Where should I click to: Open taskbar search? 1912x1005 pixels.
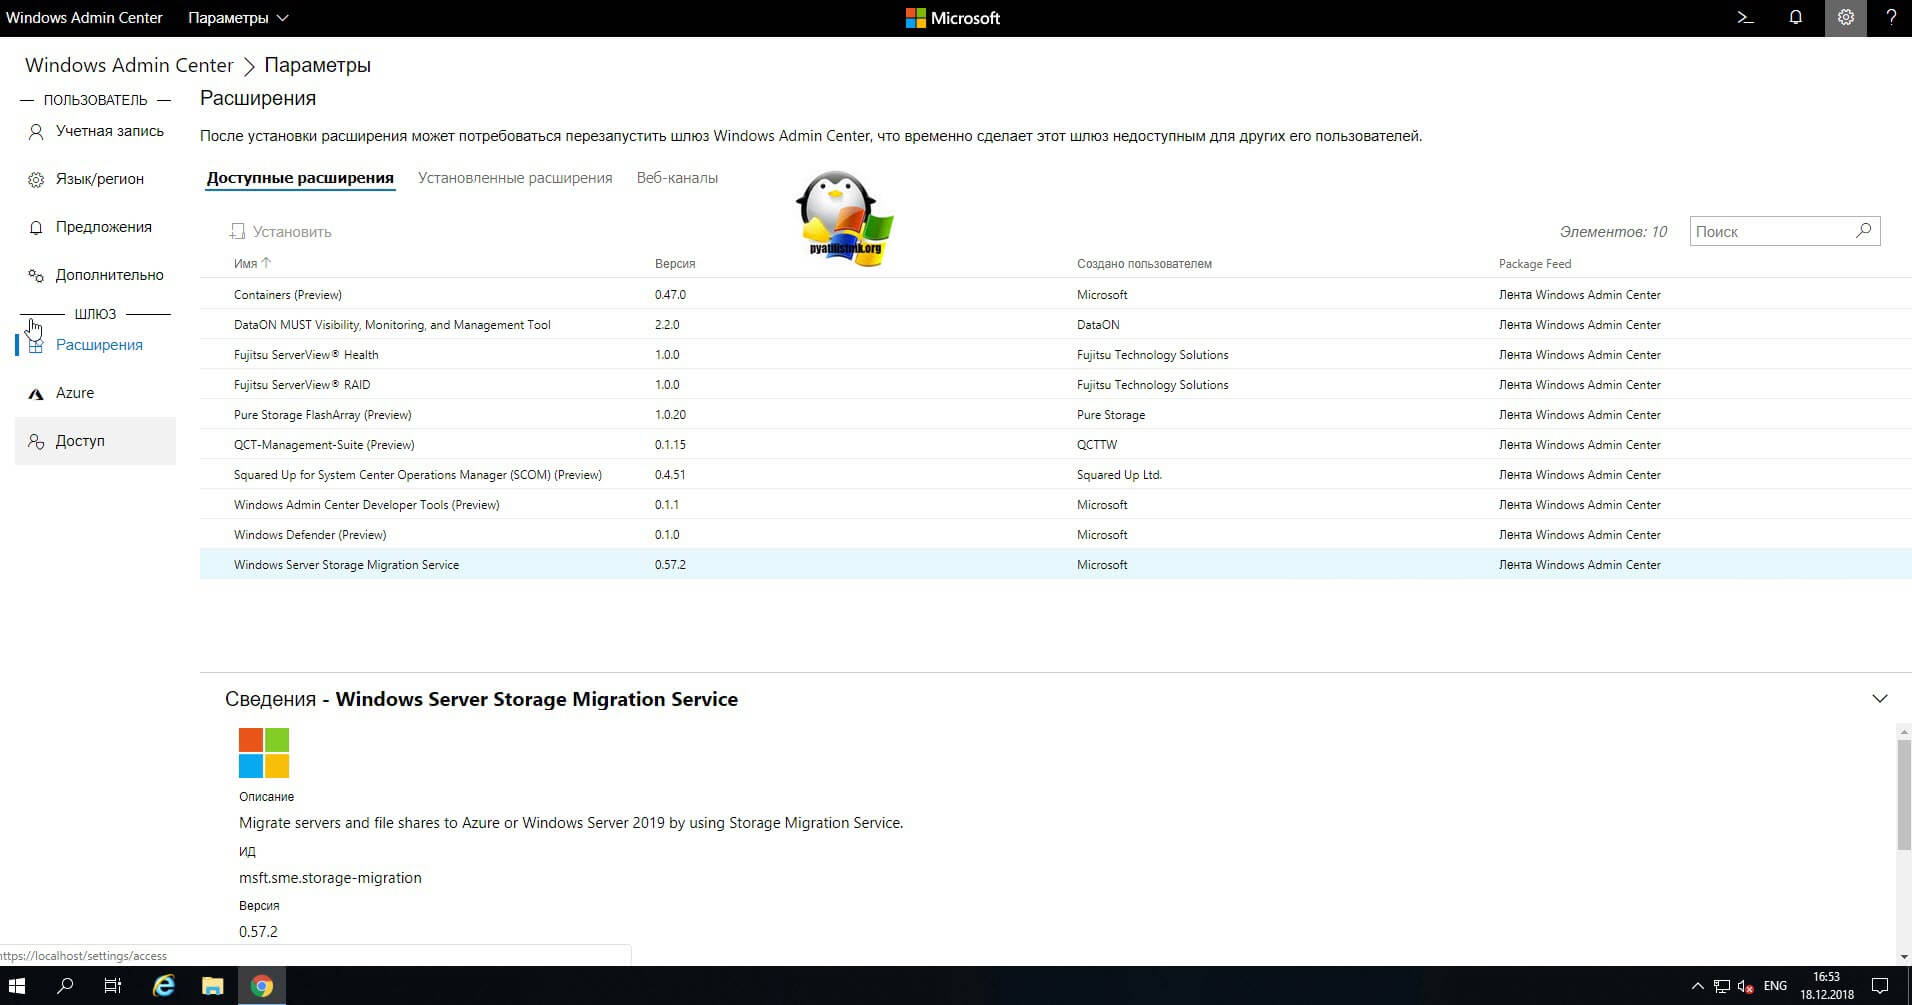[x=65, y=986]
